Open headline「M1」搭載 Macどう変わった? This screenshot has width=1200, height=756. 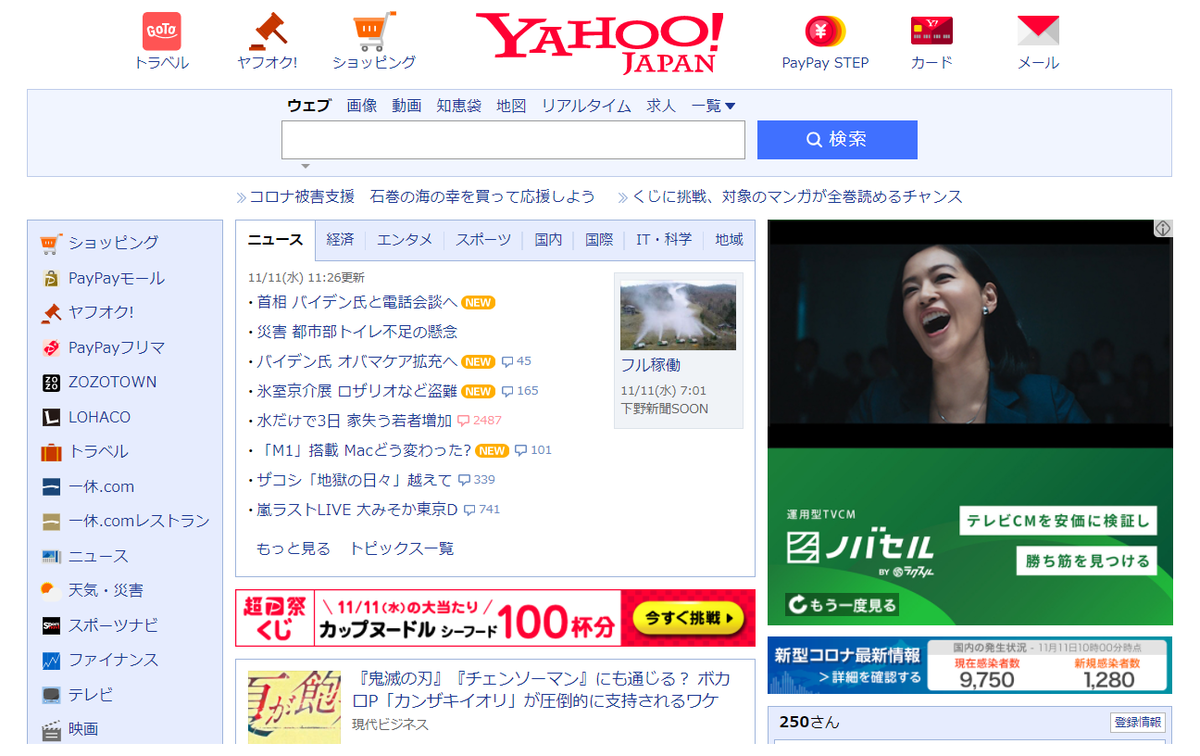coord(363,450)
